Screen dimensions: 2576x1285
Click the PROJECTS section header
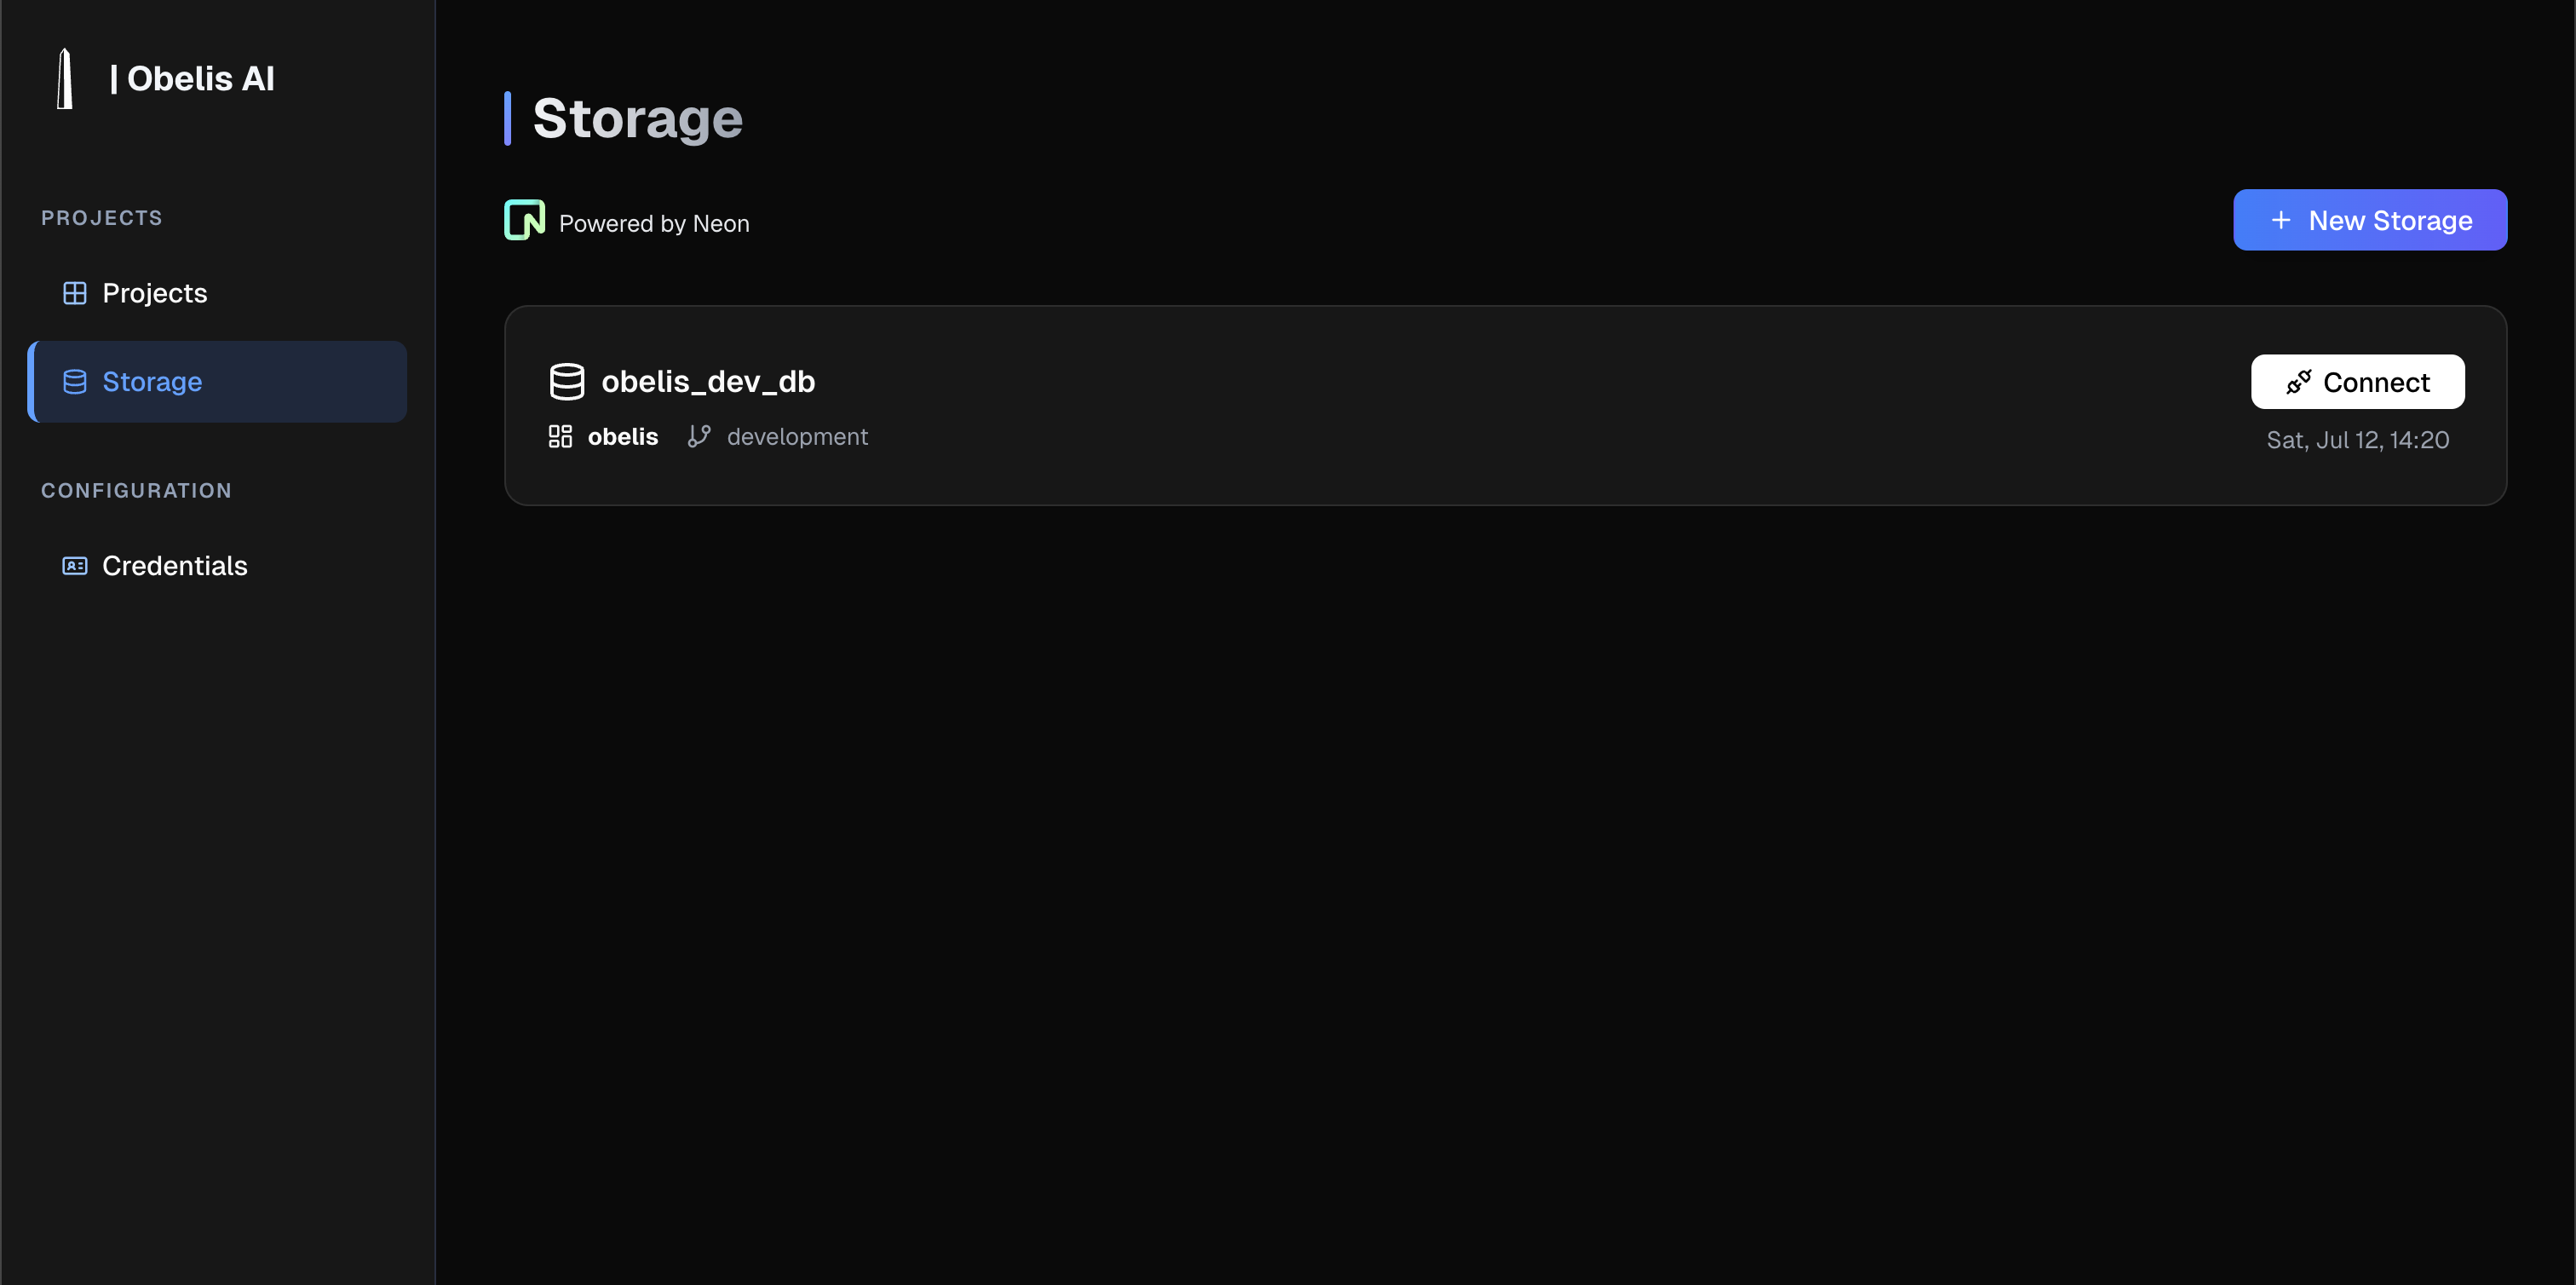click(102, 218)
